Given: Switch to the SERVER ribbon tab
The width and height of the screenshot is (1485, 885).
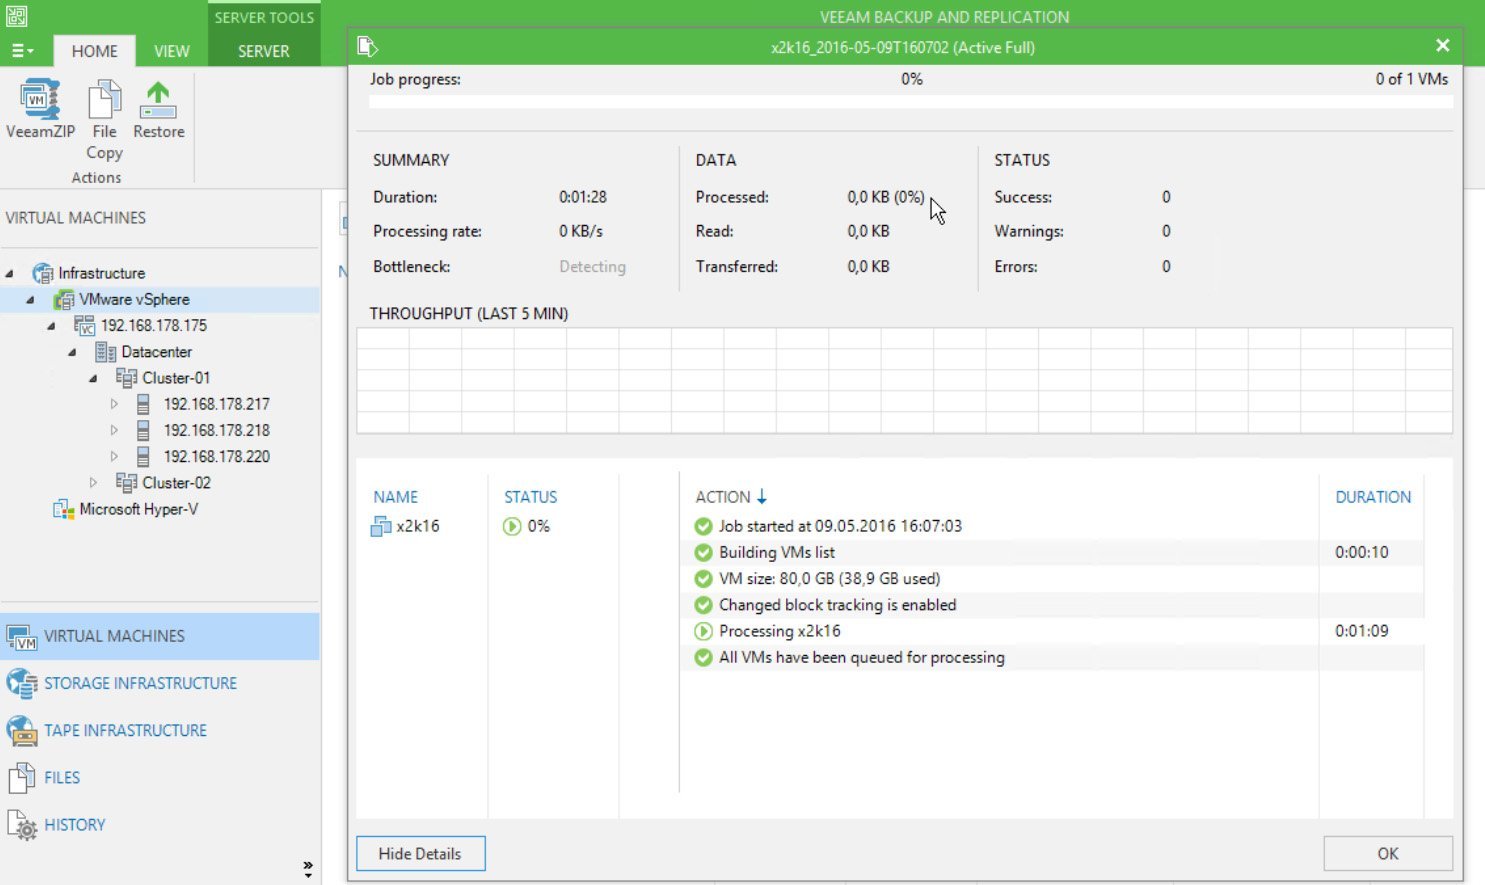Looking at the screenshot, I should [x=263, y=51].
